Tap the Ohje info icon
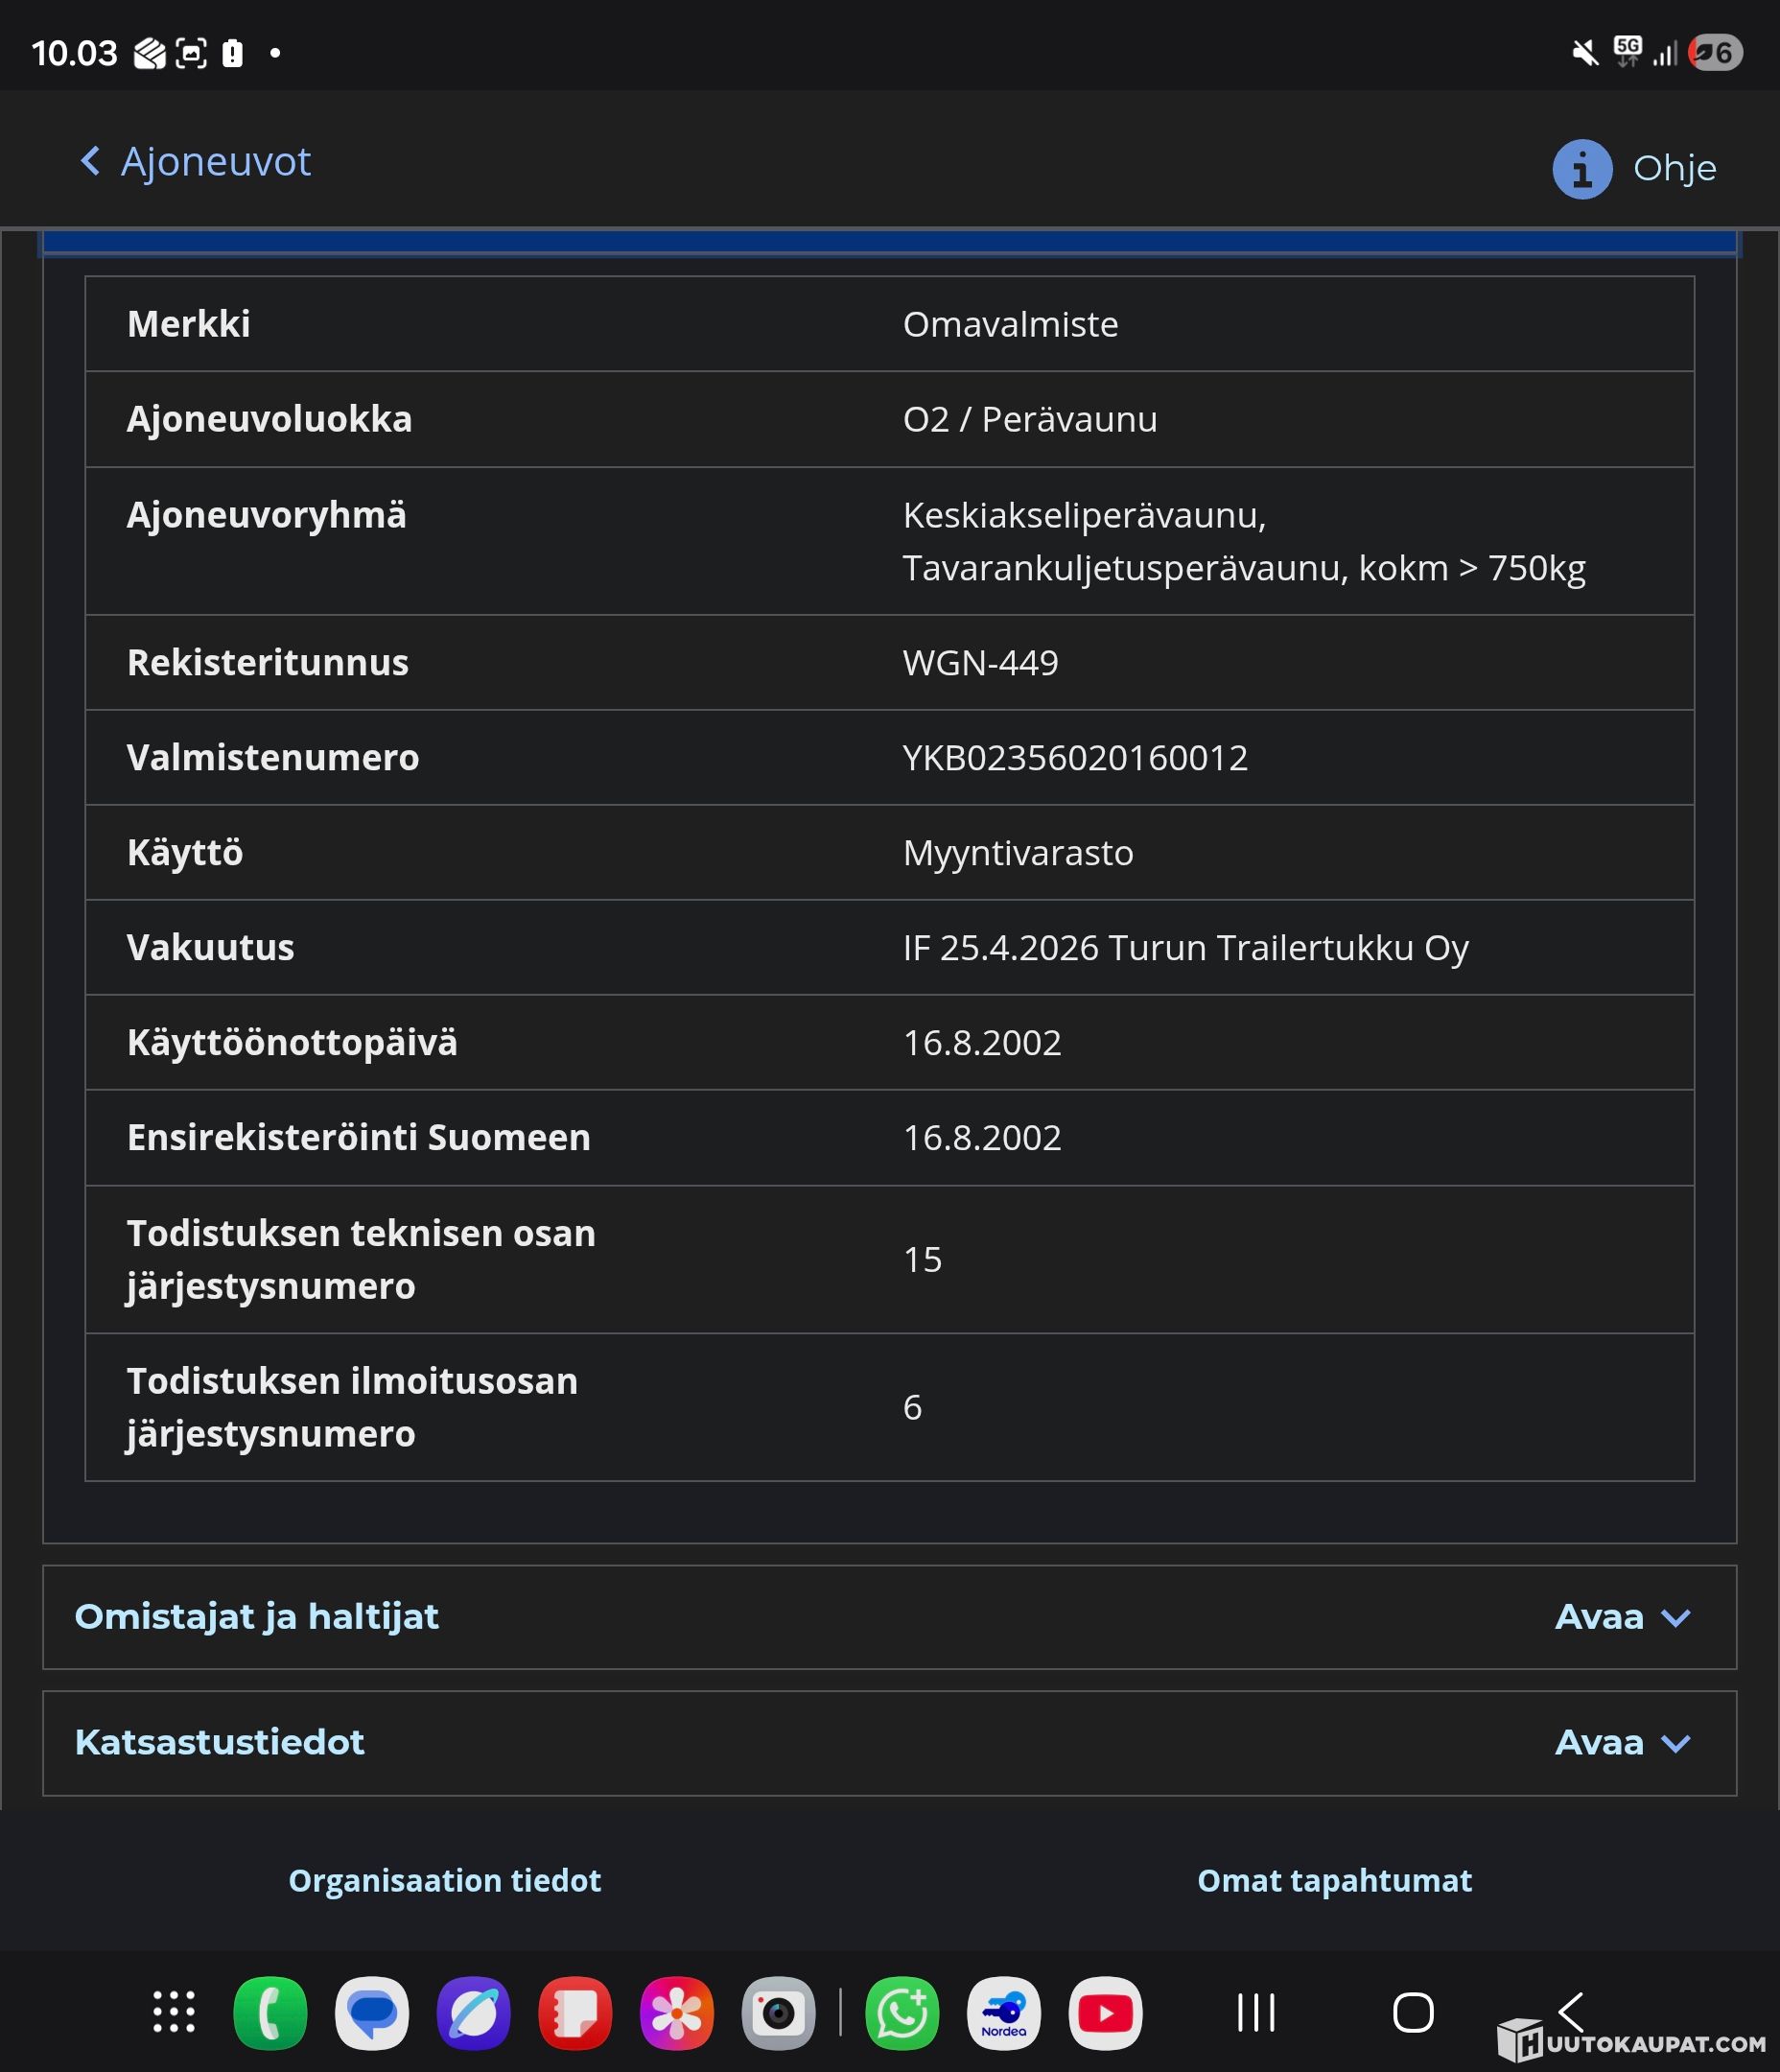The image size is (1780, 2072). (1582, 169)
